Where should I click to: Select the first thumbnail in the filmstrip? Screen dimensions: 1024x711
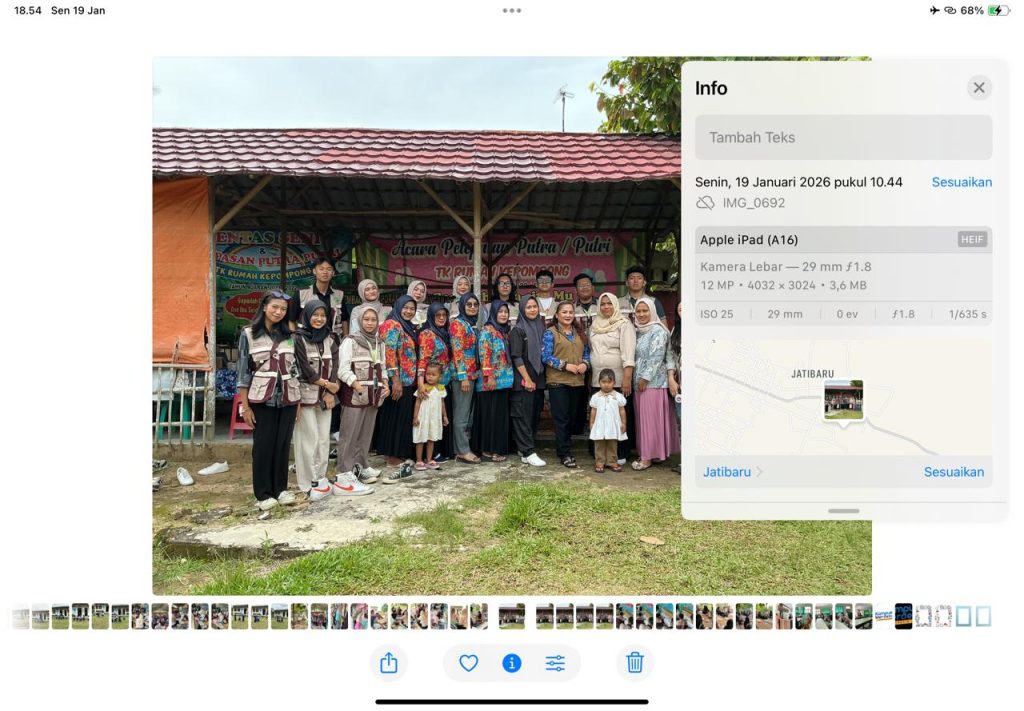21,616
